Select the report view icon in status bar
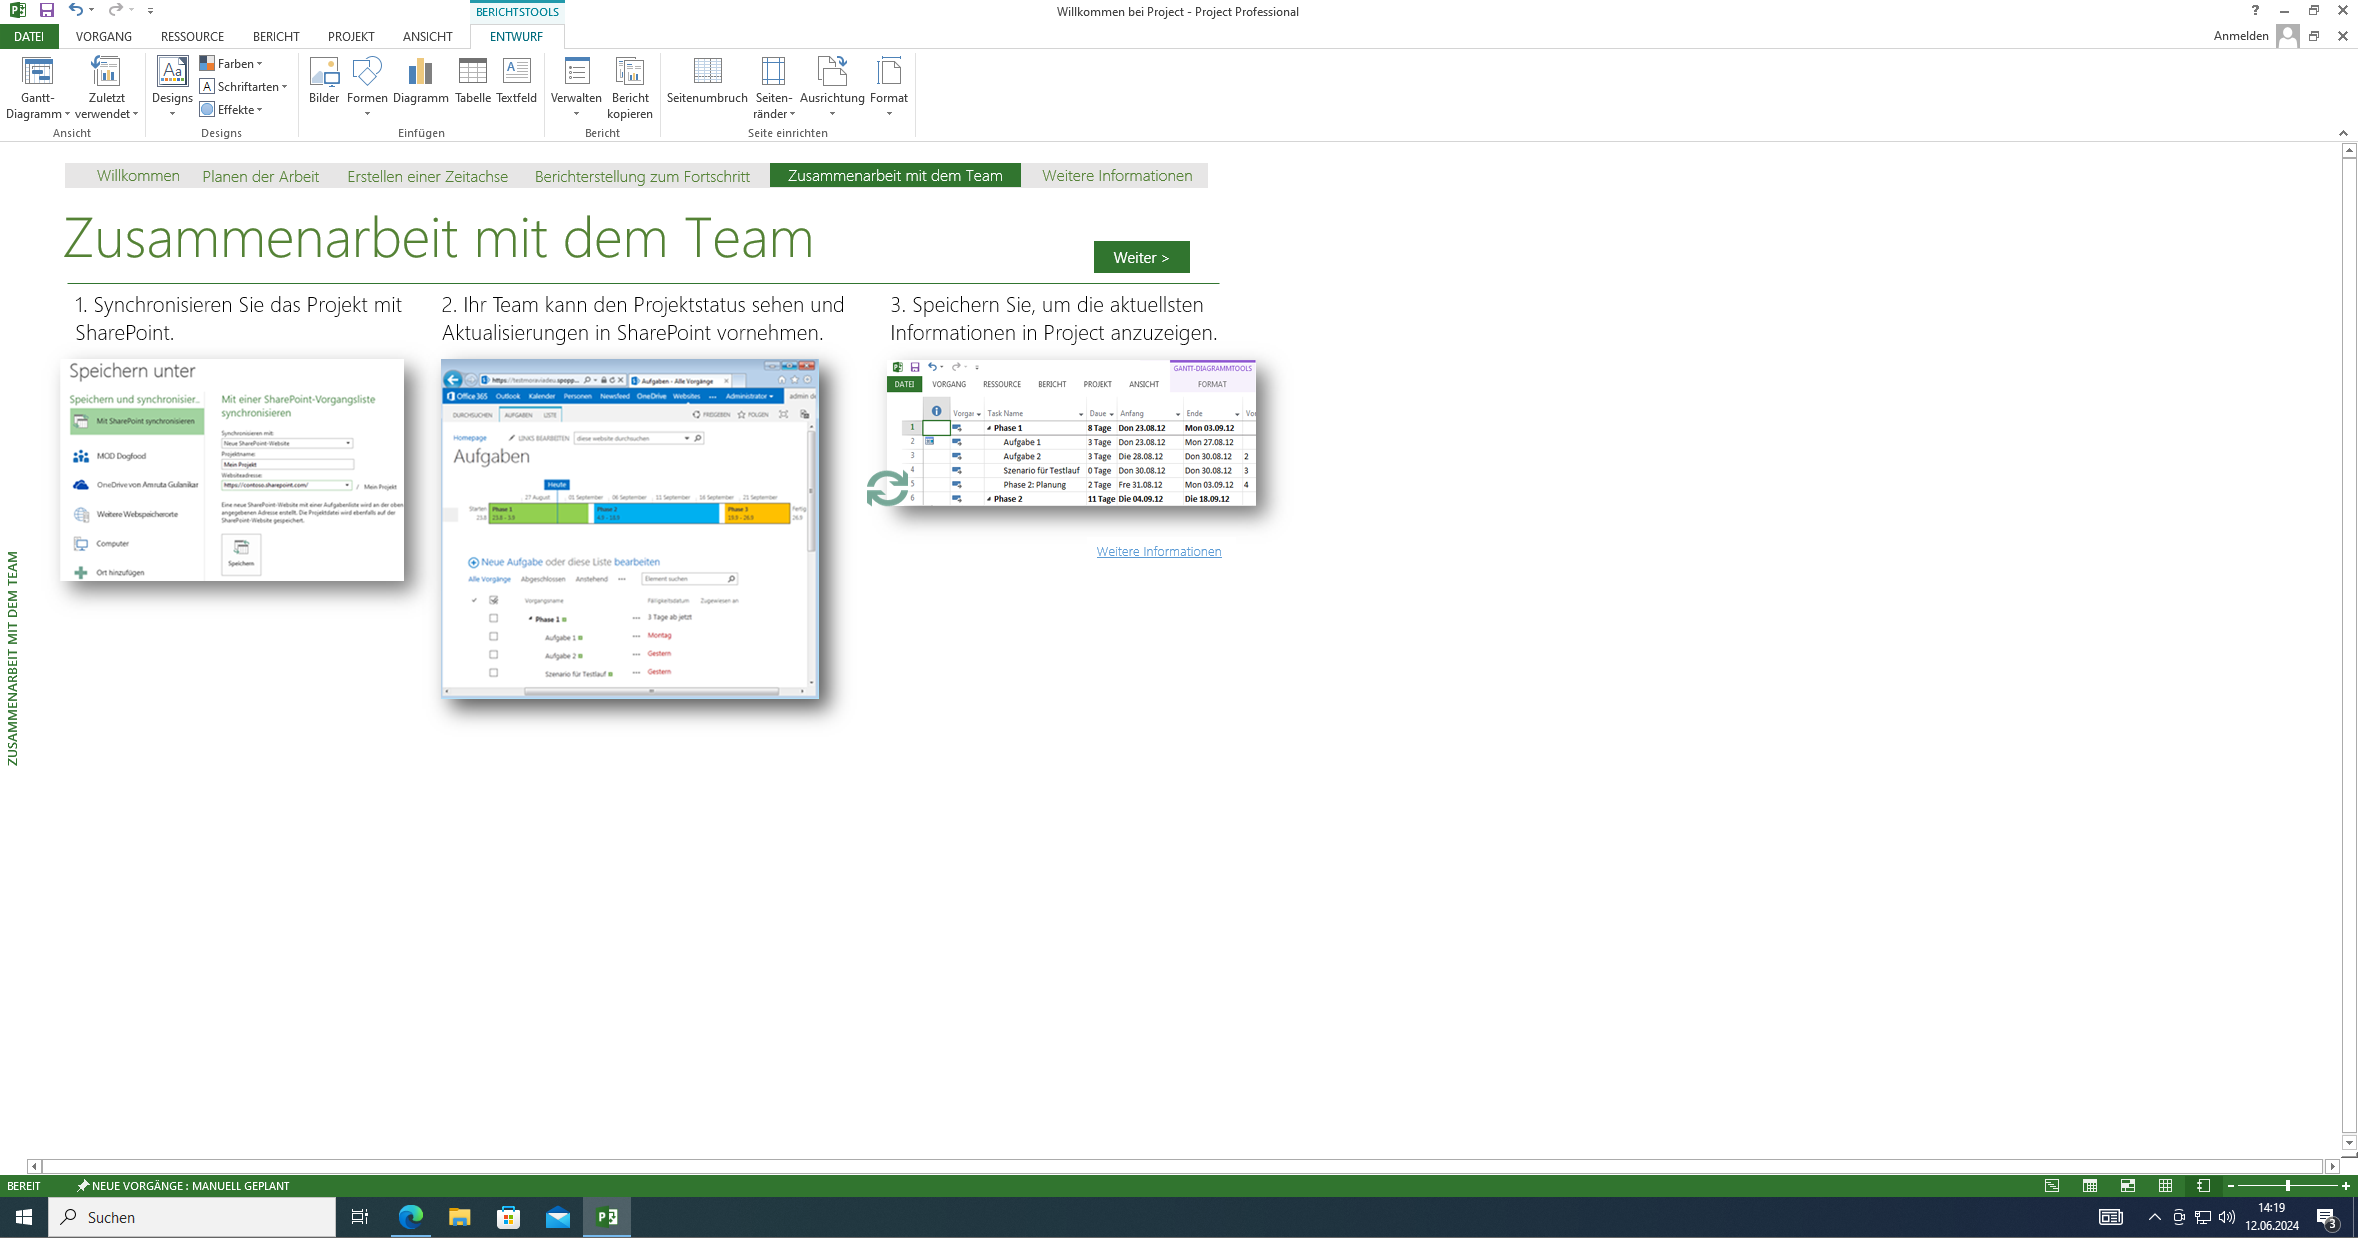This screenshot has width=2358, height=1238. [2203, 1186]
